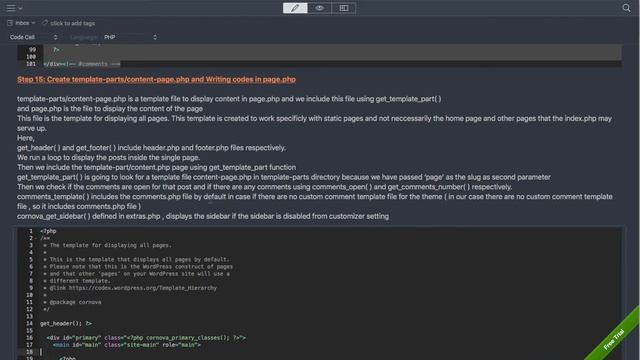Viewport: 640px width, 360px height.
Task: Click the line number 99 in upper code cell
Action: pos(32,50)
